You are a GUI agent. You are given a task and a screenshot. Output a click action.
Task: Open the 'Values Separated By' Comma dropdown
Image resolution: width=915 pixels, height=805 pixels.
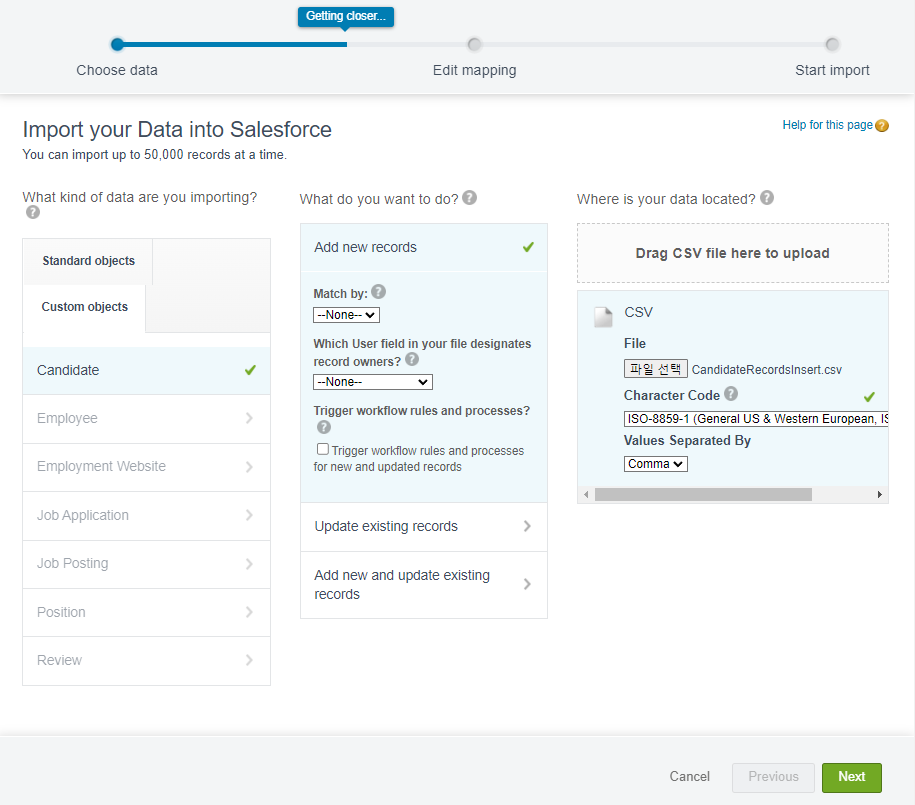click(x=656, y=464)
